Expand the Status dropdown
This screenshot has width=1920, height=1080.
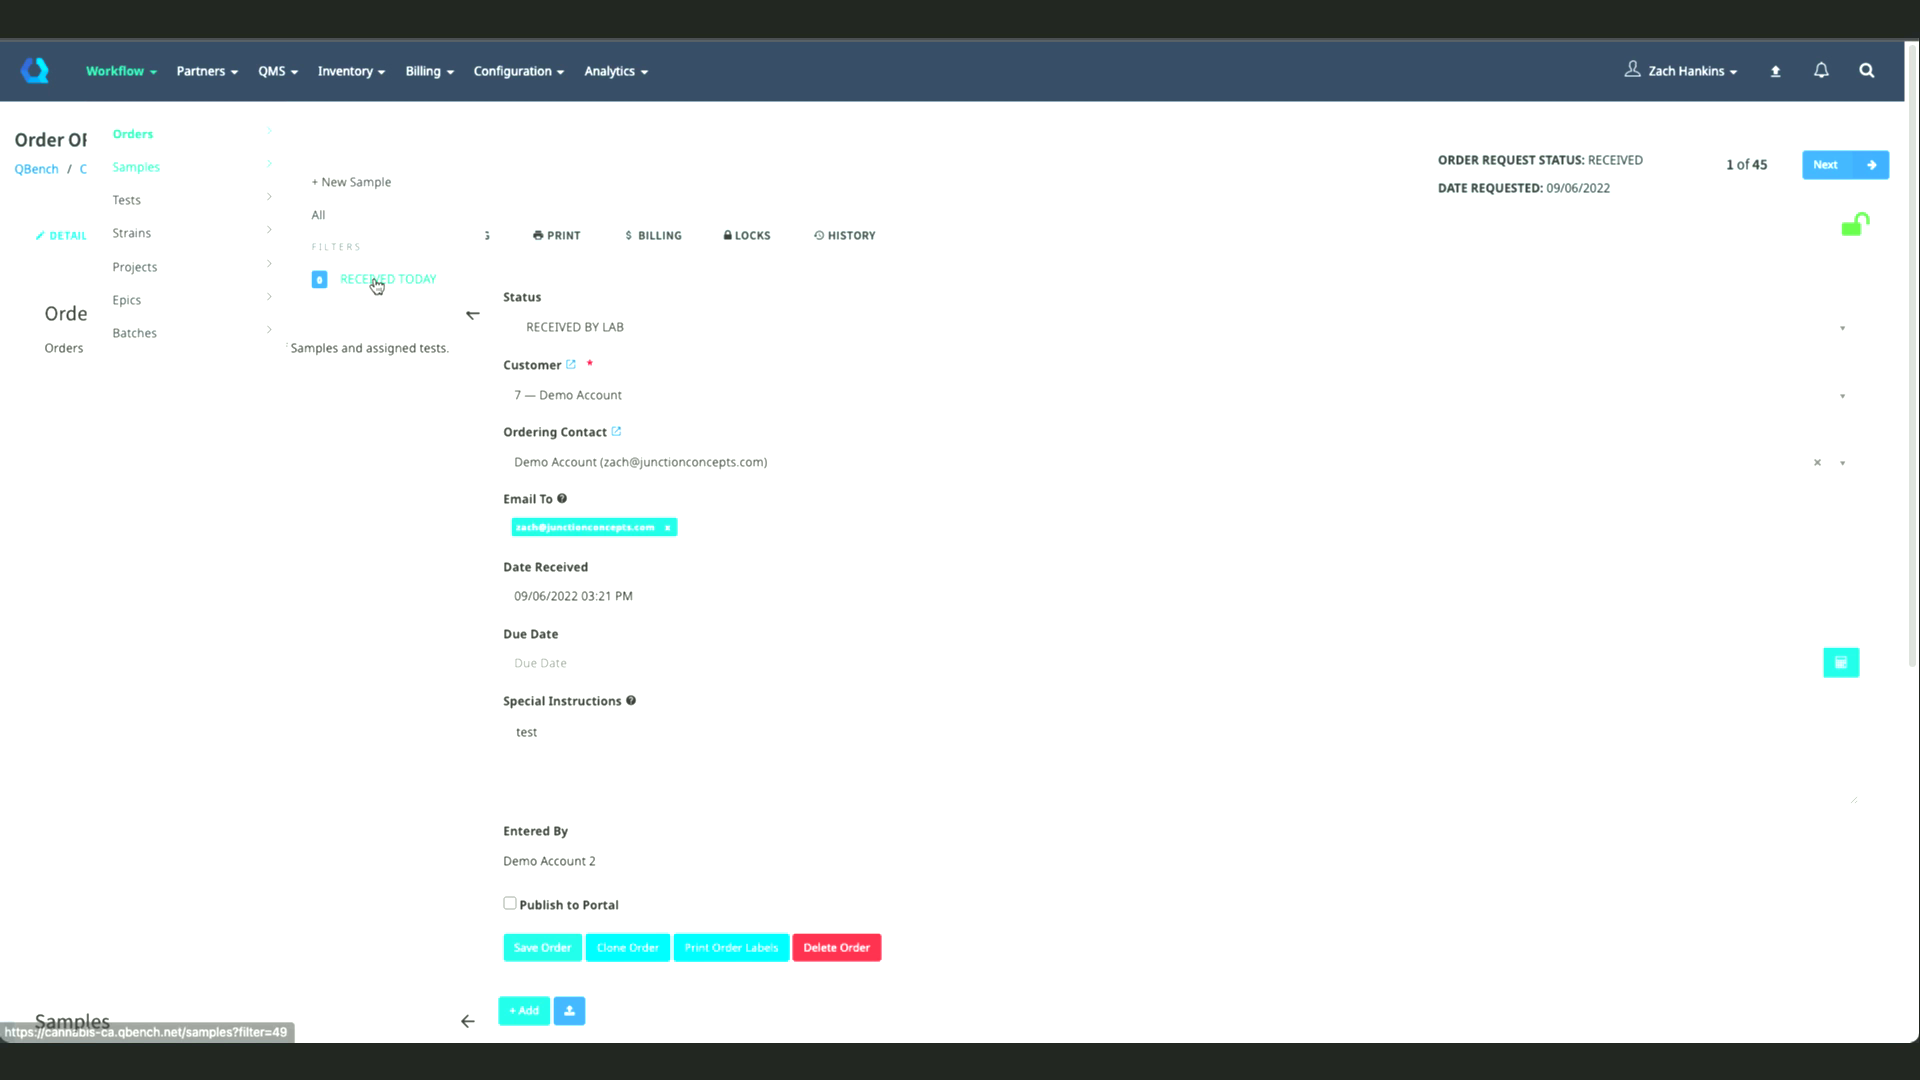coord(1842,328)
